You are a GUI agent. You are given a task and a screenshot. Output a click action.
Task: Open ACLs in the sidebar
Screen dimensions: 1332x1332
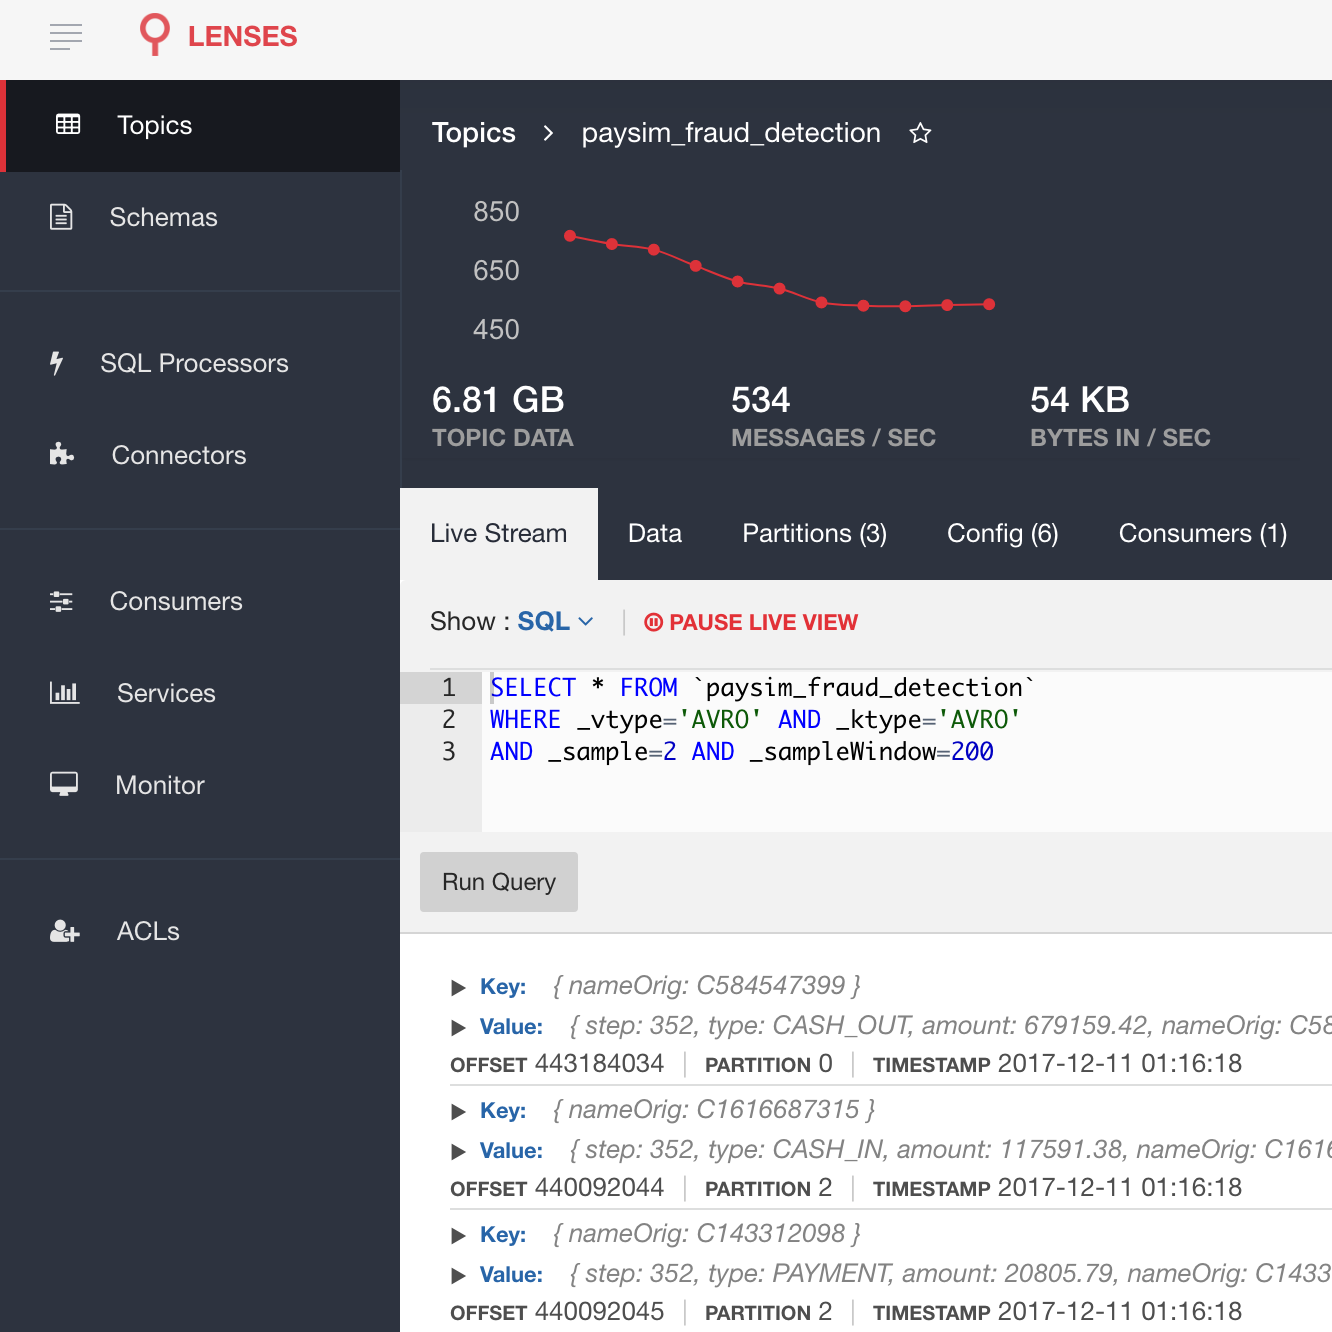200,931
